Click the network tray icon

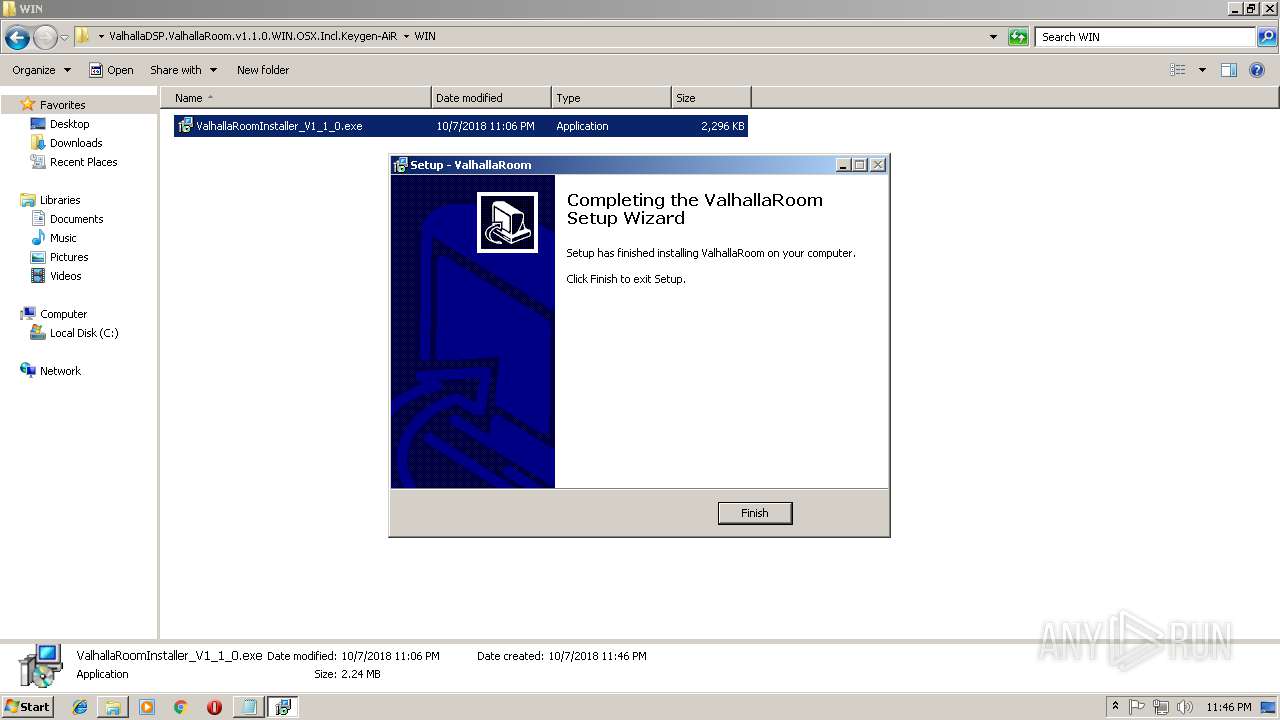1161,707
